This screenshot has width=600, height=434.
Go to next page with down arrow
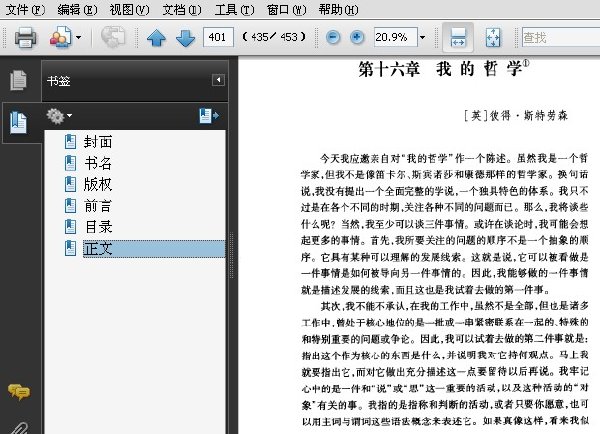click(186, 38)
